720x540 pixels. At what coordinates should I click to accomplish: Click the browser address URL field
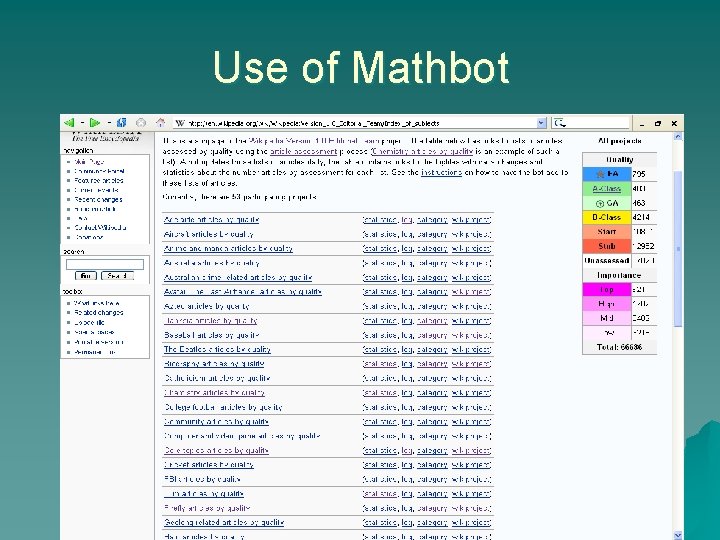click(x=360, y=123)
